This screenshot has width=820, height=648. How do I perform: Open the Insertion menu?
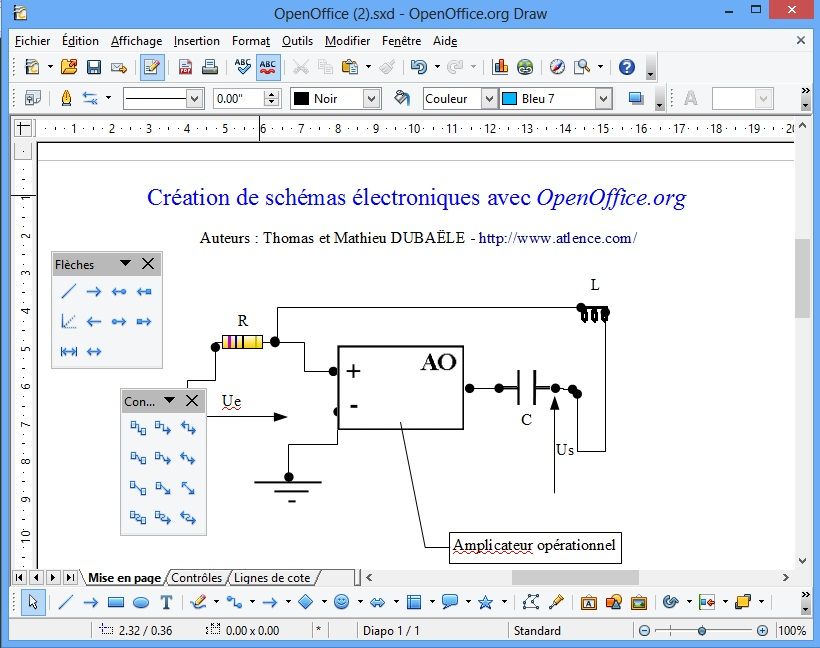(x=197, y=41)
